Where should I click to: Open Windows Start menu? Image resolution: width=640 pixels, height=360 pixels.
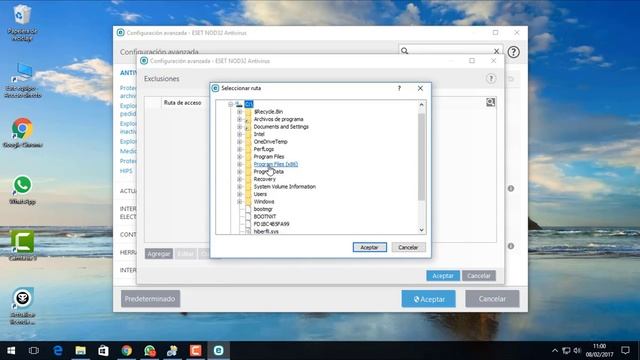click(11, 351)
